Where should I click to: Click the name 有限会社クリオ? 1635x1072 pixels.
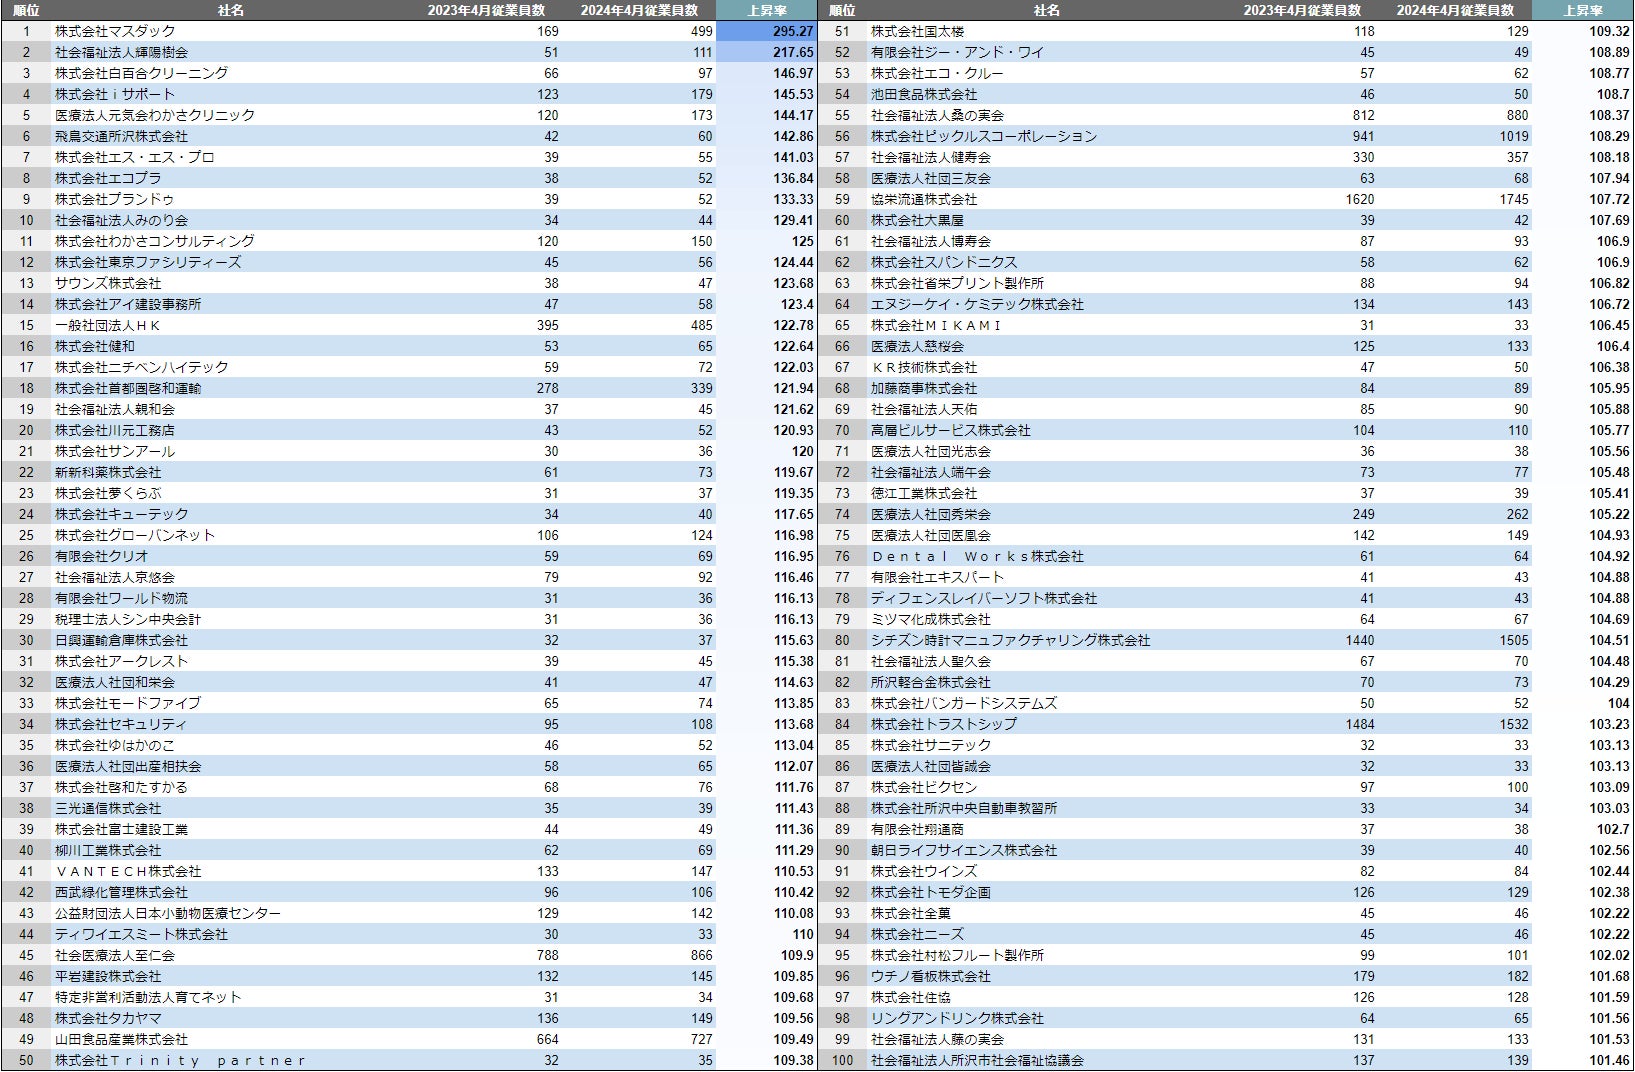coord(101,556)
